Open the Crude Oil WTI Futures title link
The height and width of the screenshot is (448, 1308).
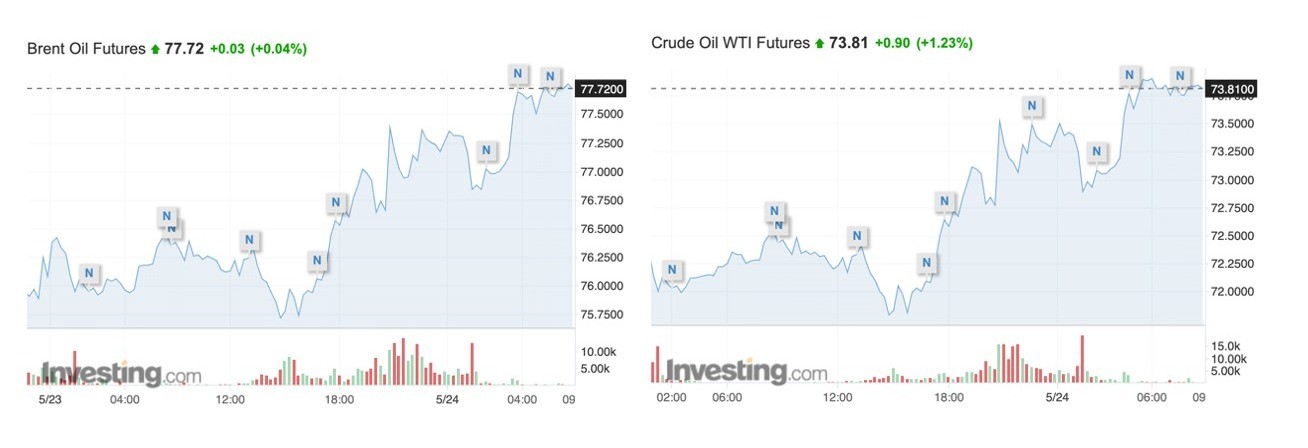(x=731, y=43)
